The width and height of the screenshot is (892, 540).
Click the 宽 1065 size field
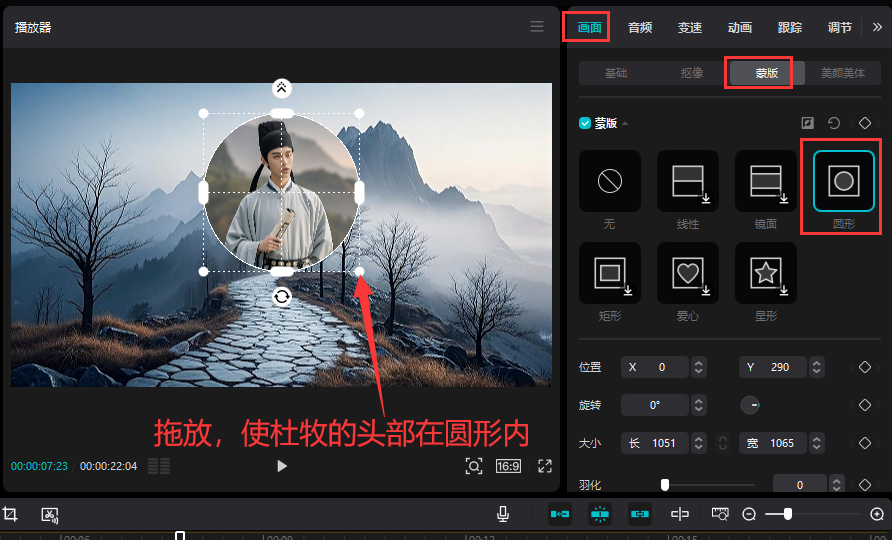click(x=773, y=443)
